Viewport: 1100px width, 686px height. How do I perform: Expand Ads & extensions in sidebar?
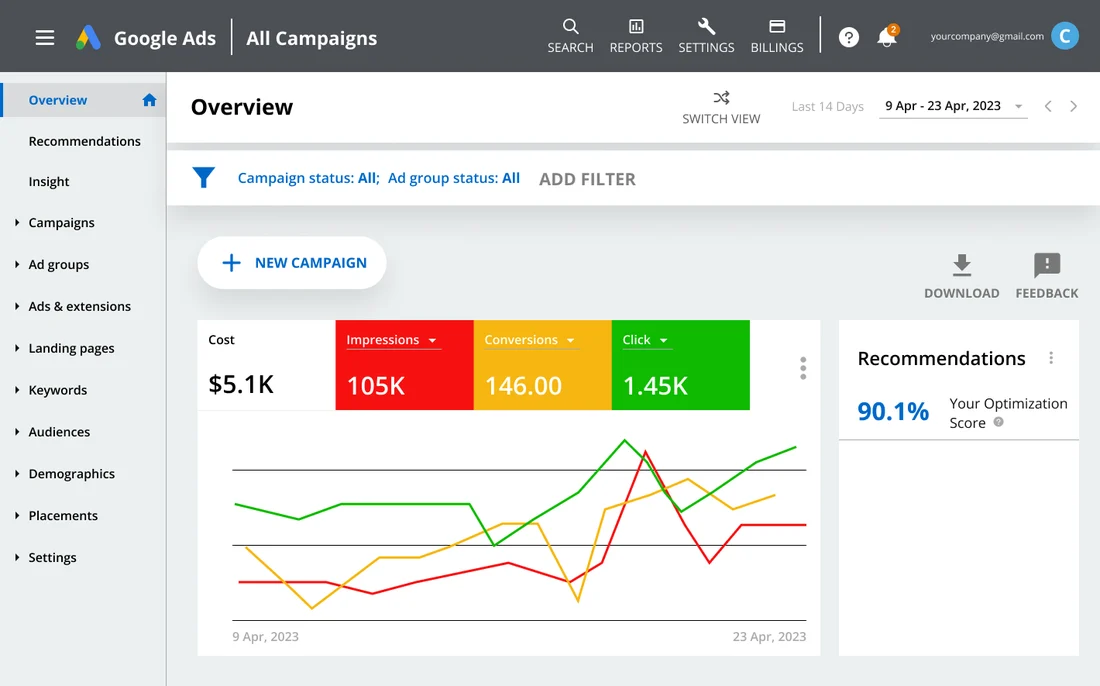(x=17, y=306)
